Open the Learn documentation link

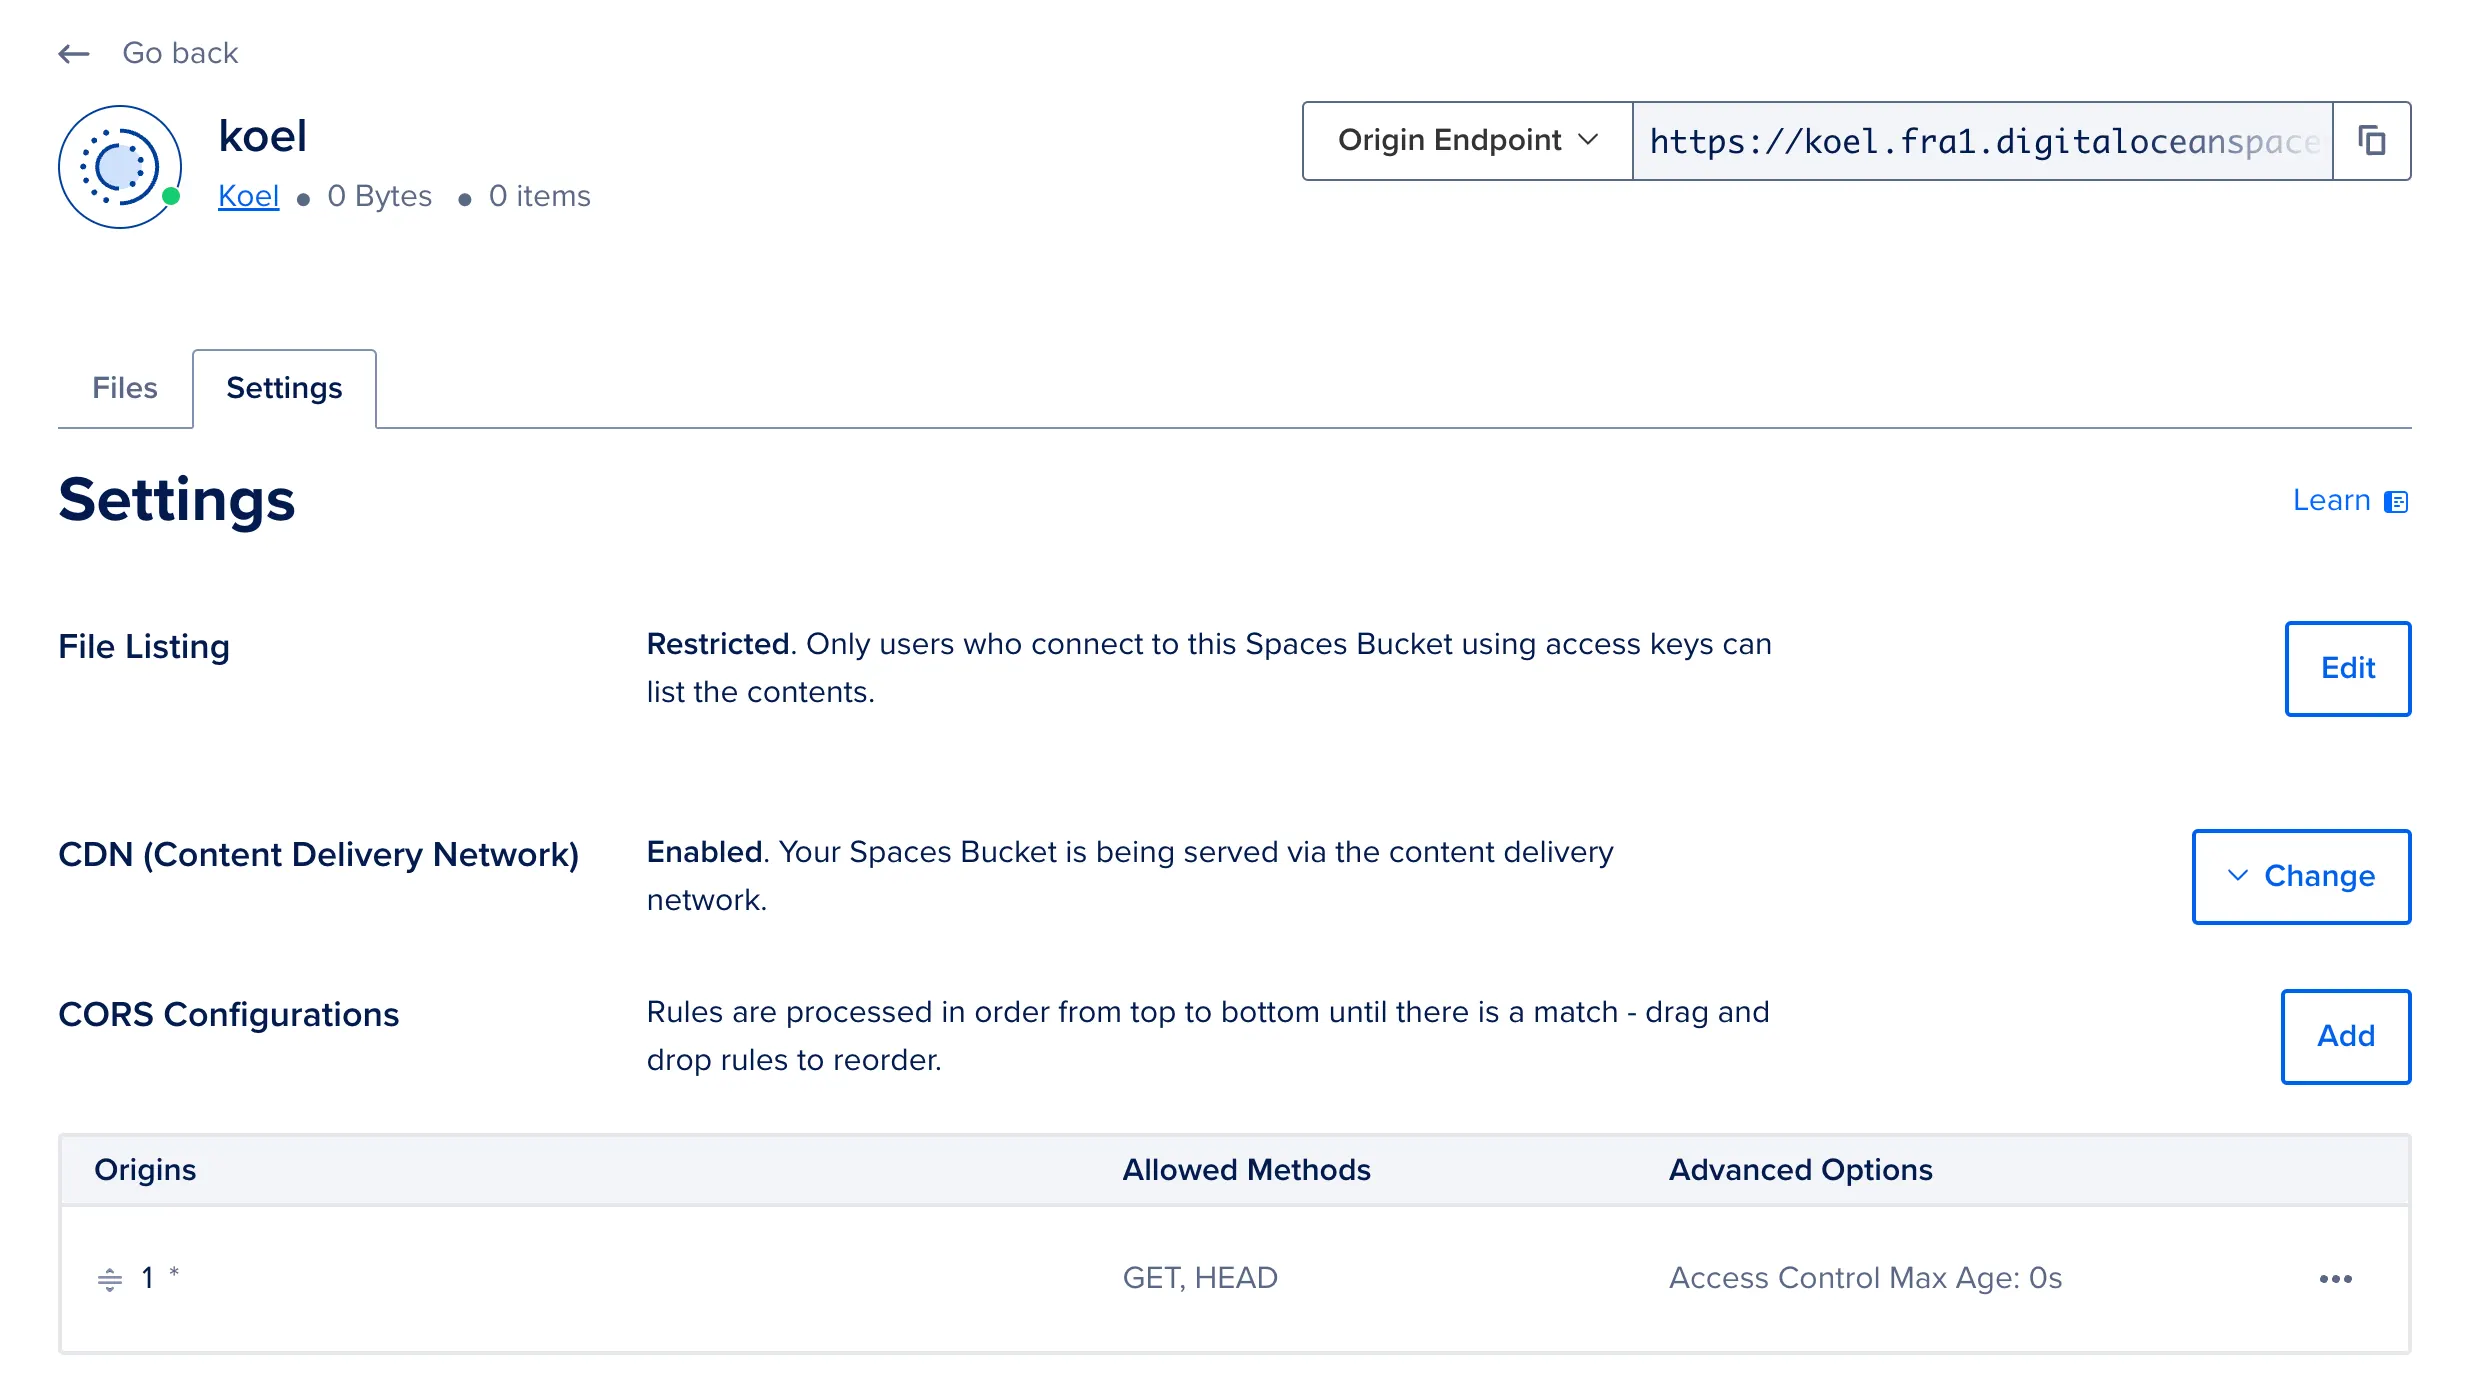2331,501
